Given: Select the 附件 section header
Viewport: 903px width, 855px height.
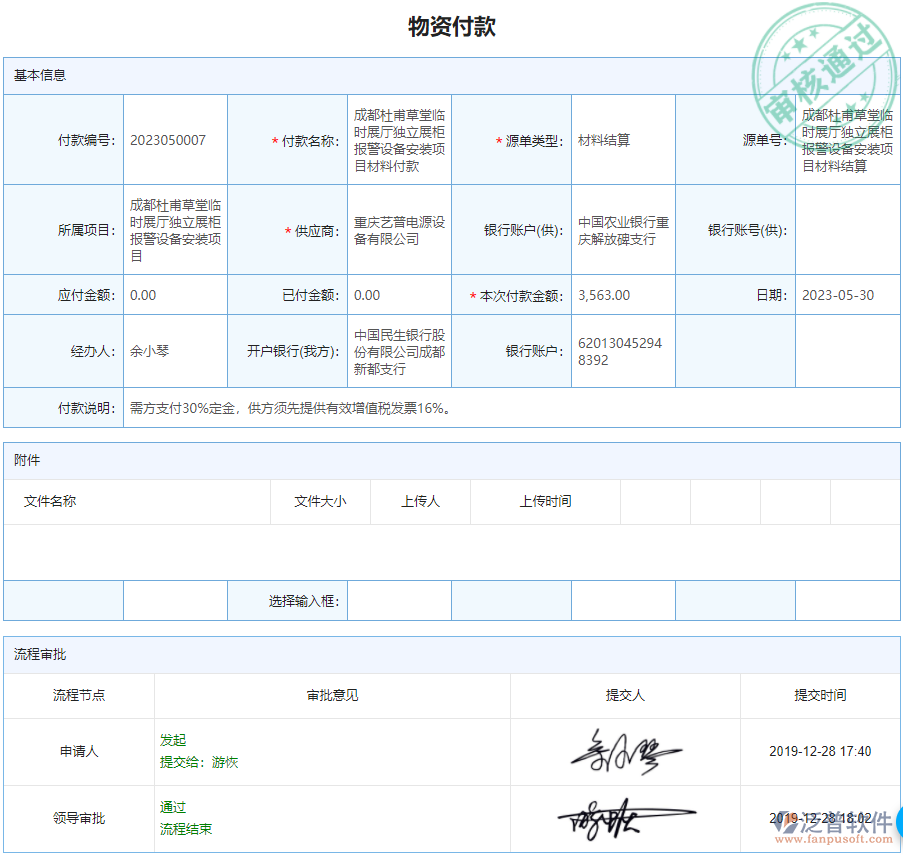Looking at the screenshot, I should point(25,459).
